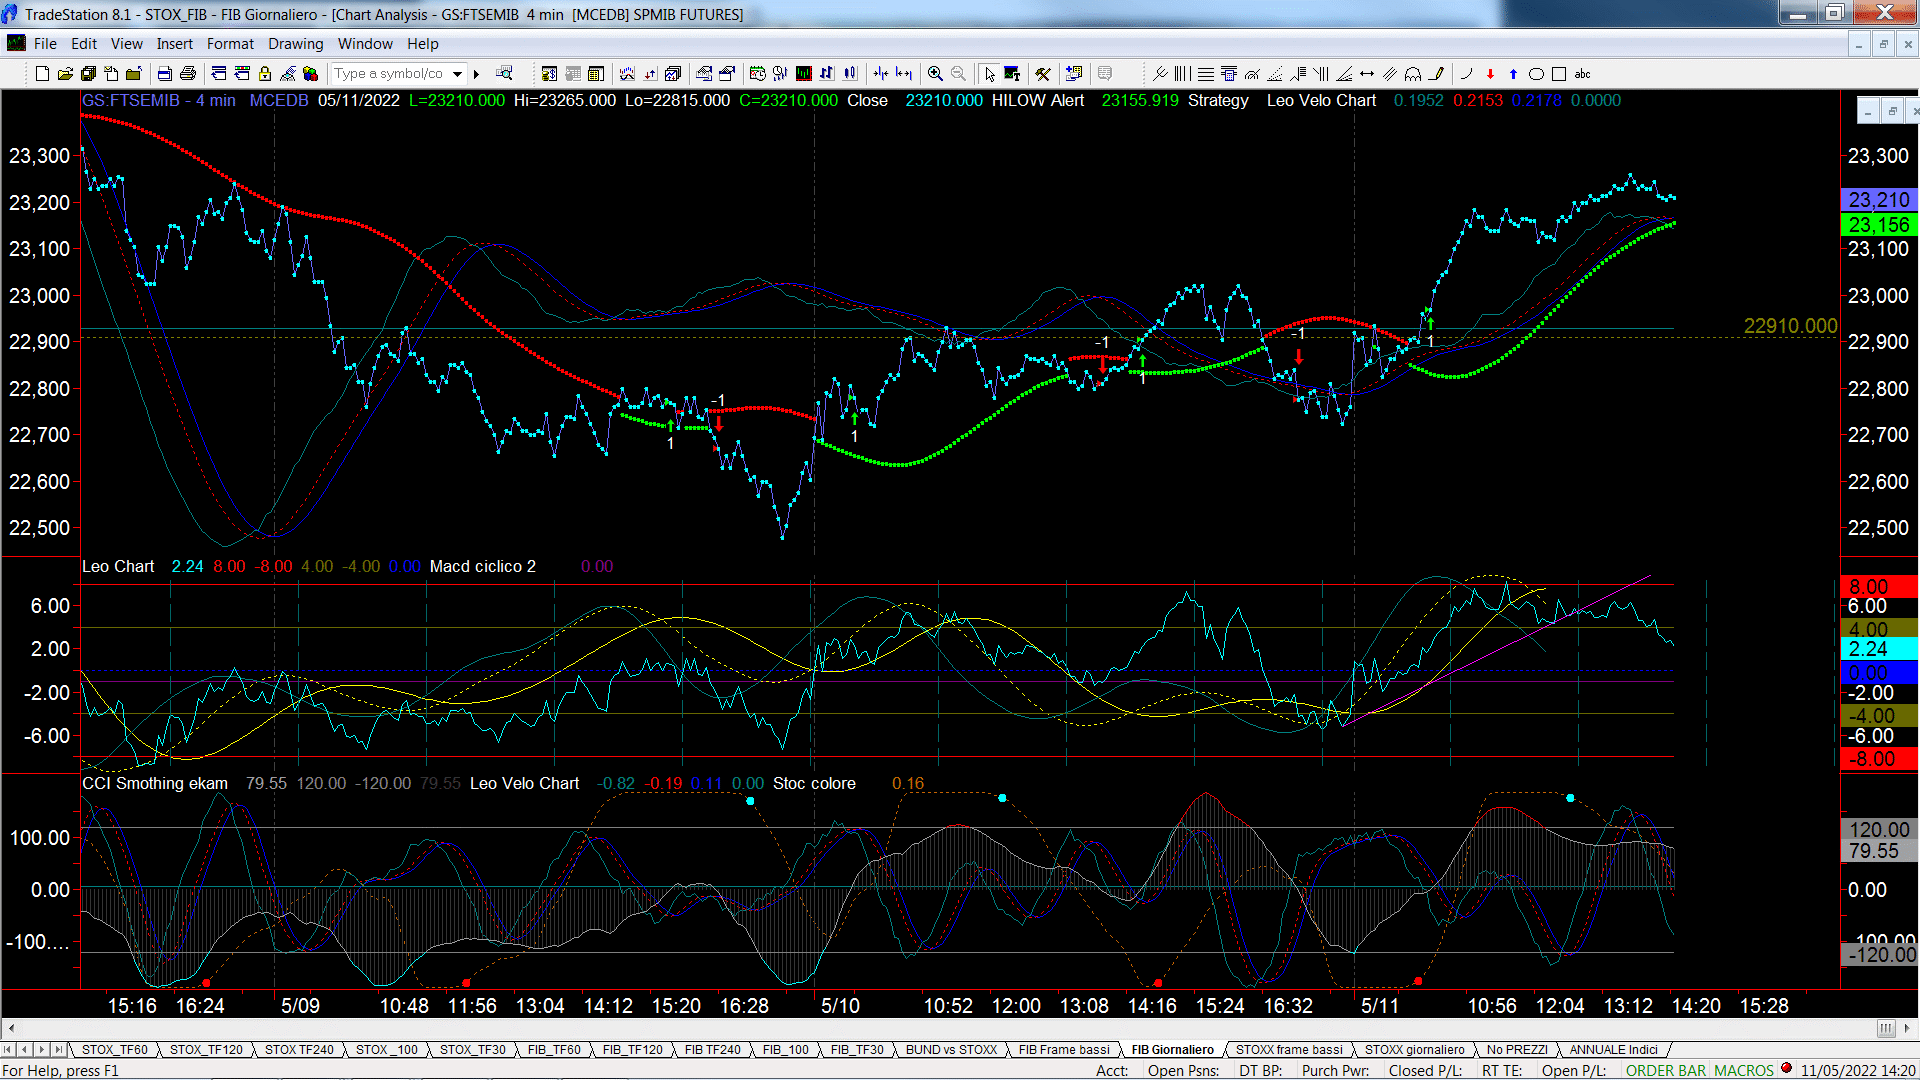
Task: Select the abc text drawing tool
Action: coord(1582,74)
